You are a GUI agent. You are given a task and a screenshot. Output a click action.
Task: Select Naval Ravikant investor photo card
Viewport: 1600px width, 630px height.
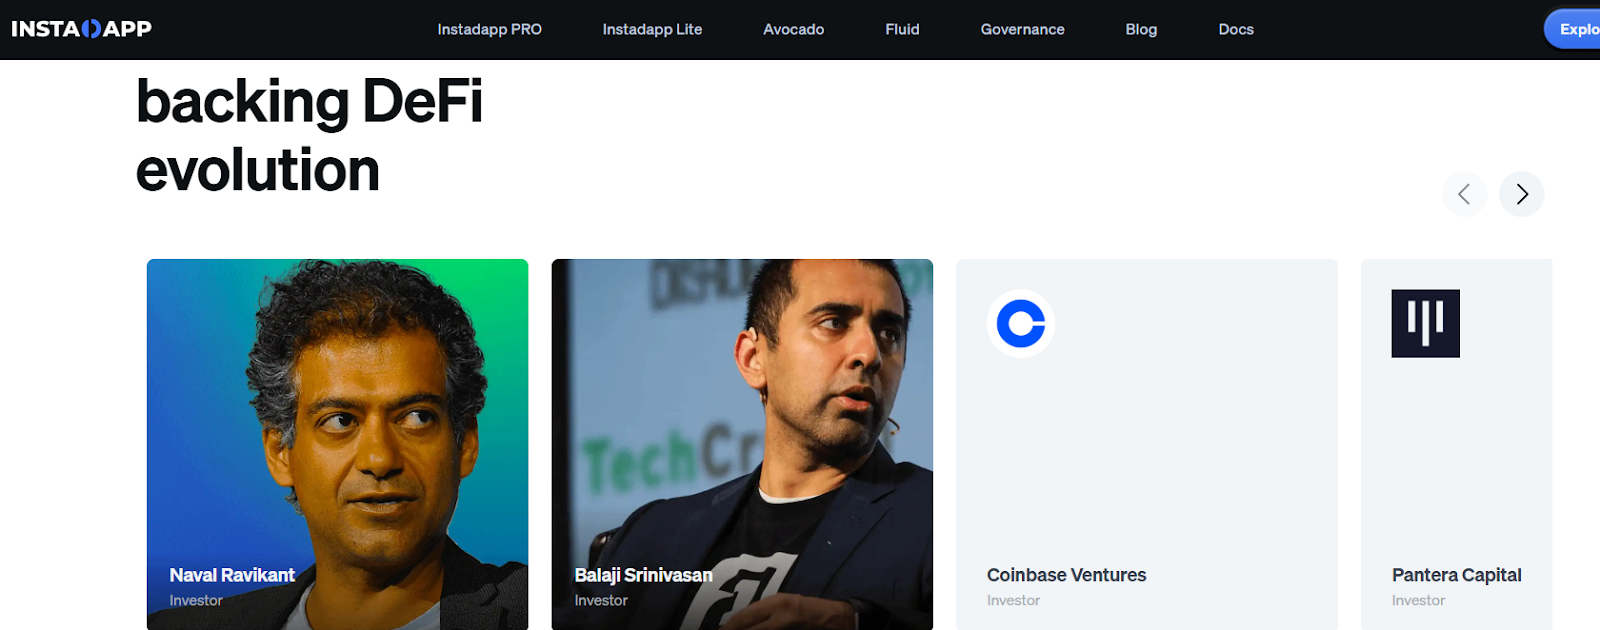[337, 420]
